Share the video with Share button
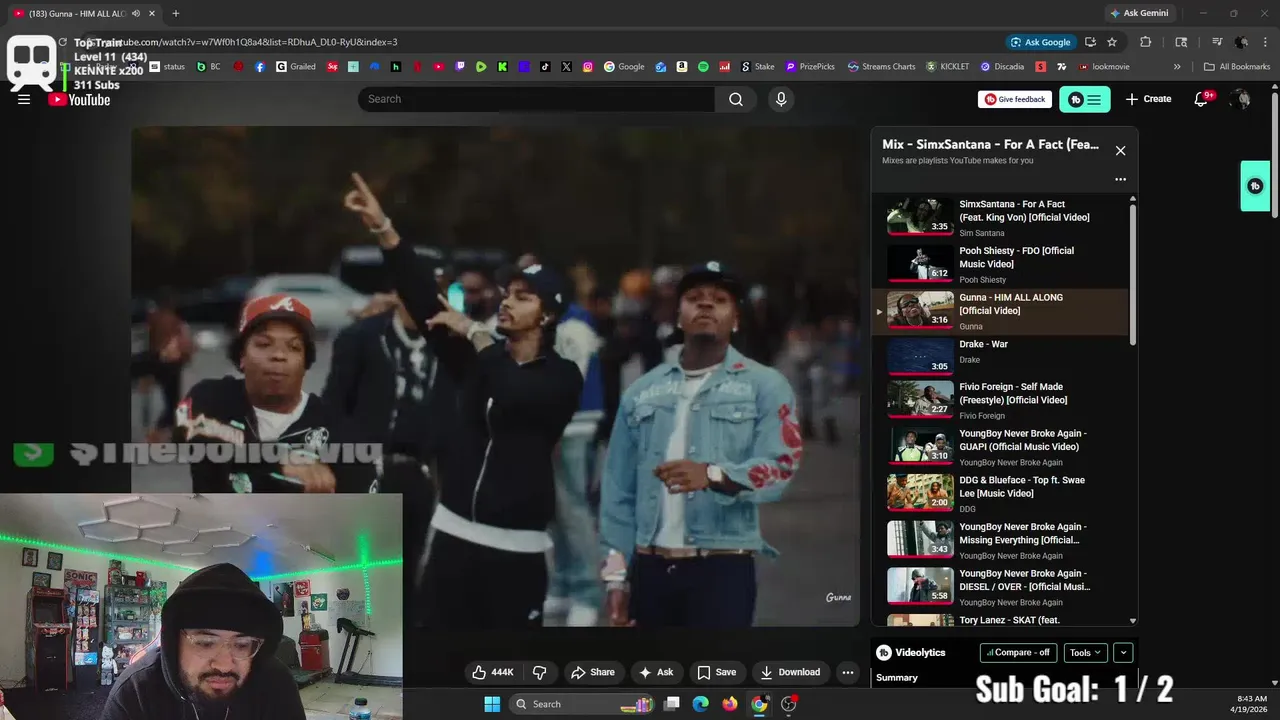 pos(592,672)
